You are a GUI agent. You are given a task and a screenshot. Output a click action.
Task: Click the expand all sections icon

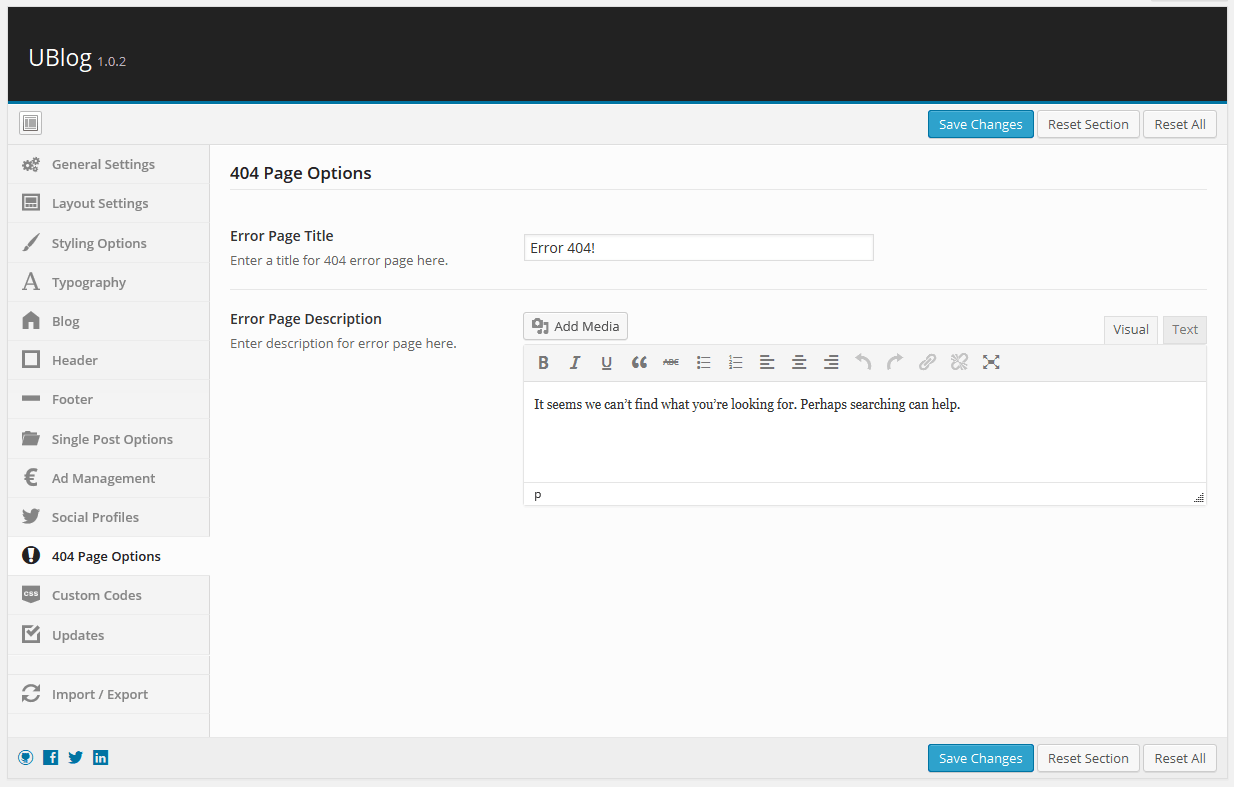[x=30, y=124]
